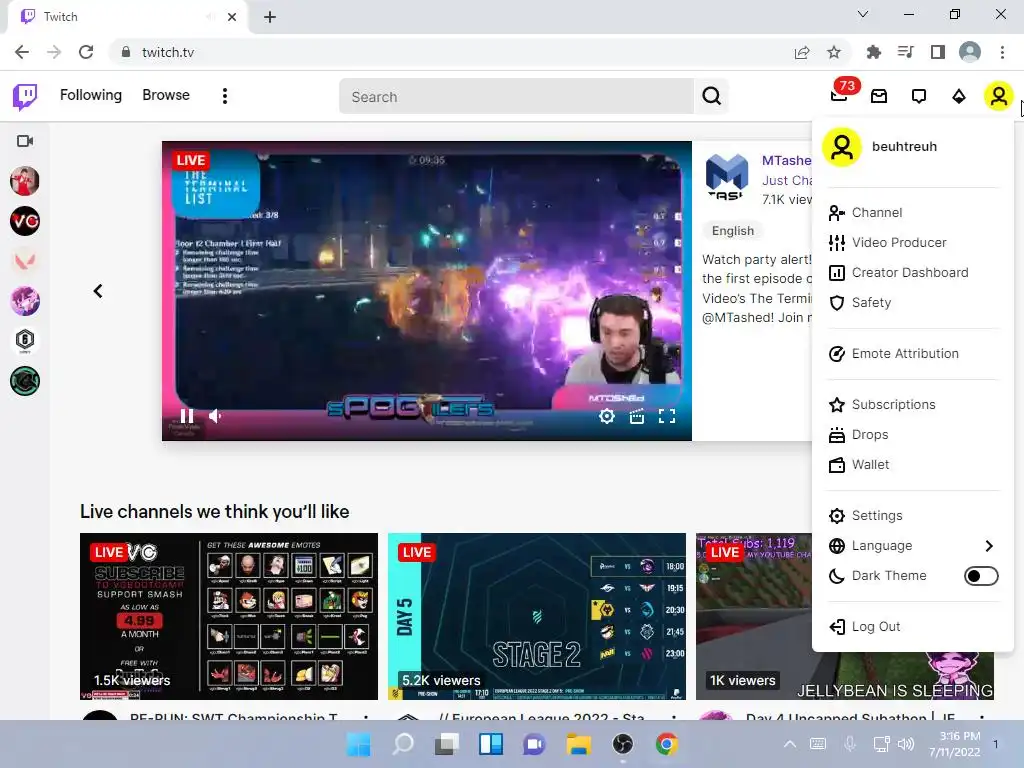
Task: Go to the Following page
Action: 91,95
